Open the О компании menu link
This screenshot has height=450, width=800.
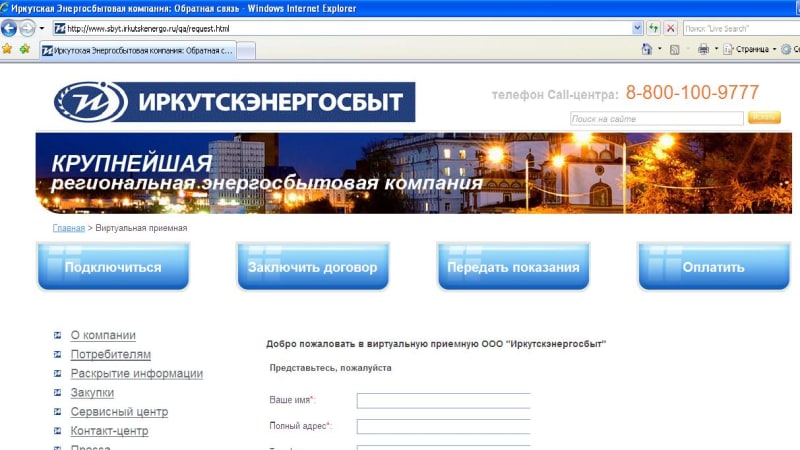(103, 335)
